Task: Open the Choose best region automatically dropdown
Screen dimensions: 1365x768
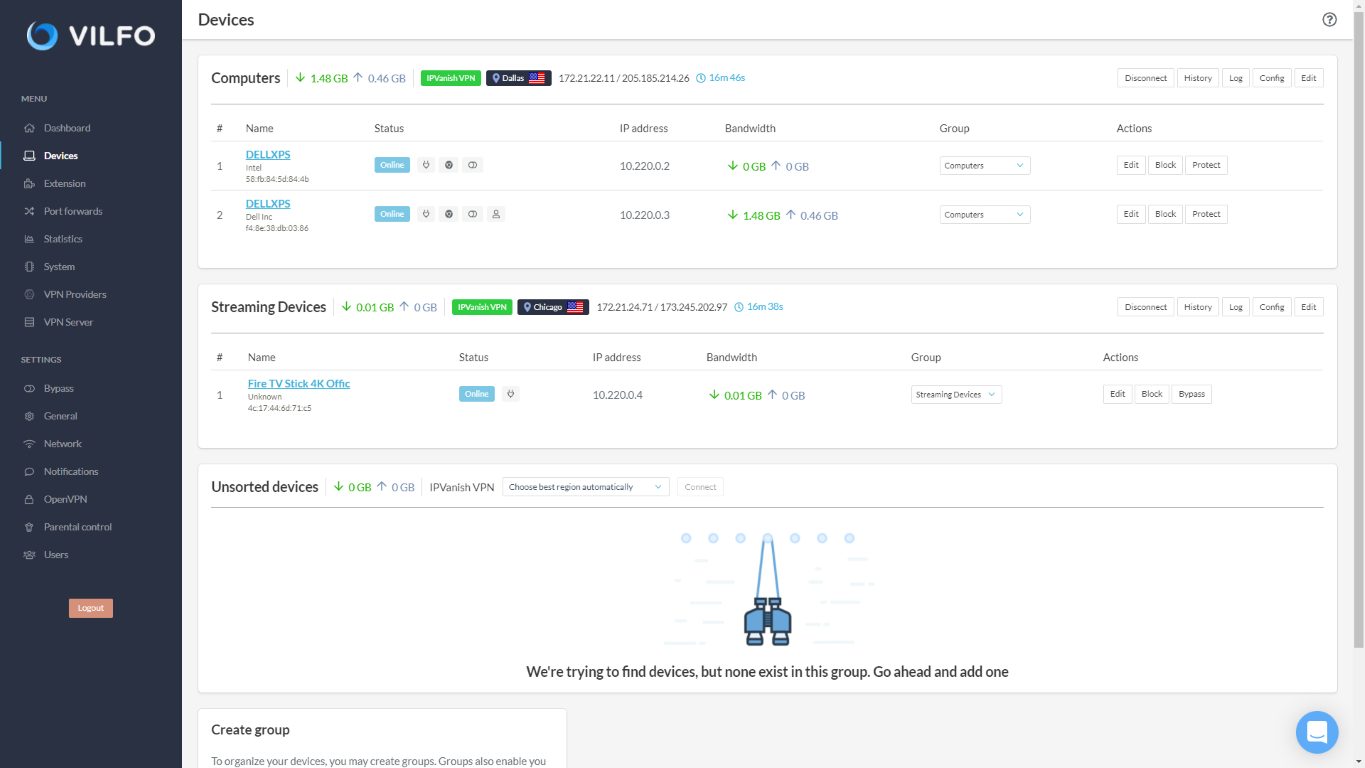Action: pos(585,487)
